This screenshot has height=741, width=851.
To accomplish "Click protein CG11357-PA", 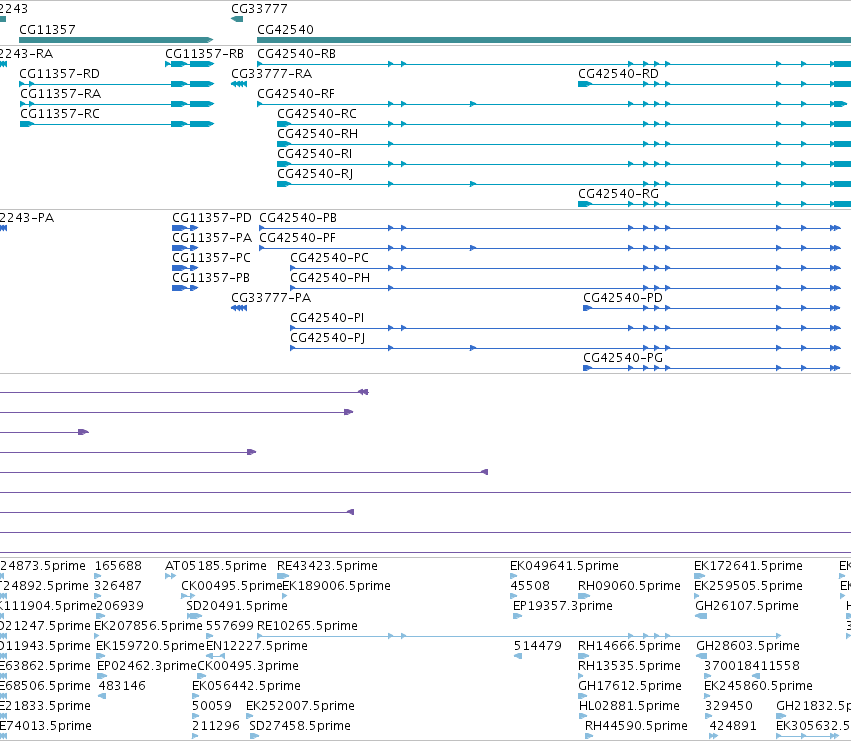I will click(212, 238).
